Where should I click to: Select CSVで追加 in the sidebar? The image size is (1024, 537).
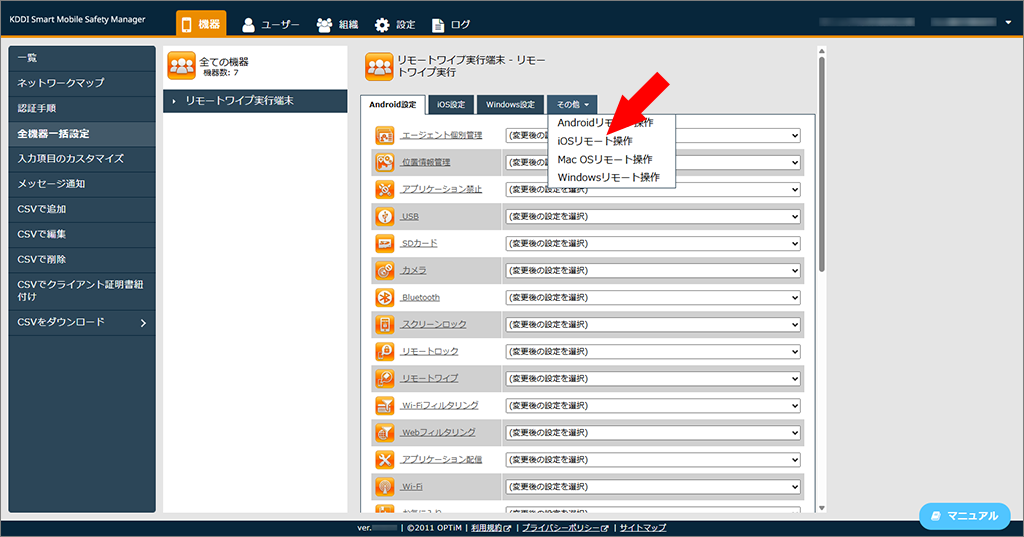(82, 209)
